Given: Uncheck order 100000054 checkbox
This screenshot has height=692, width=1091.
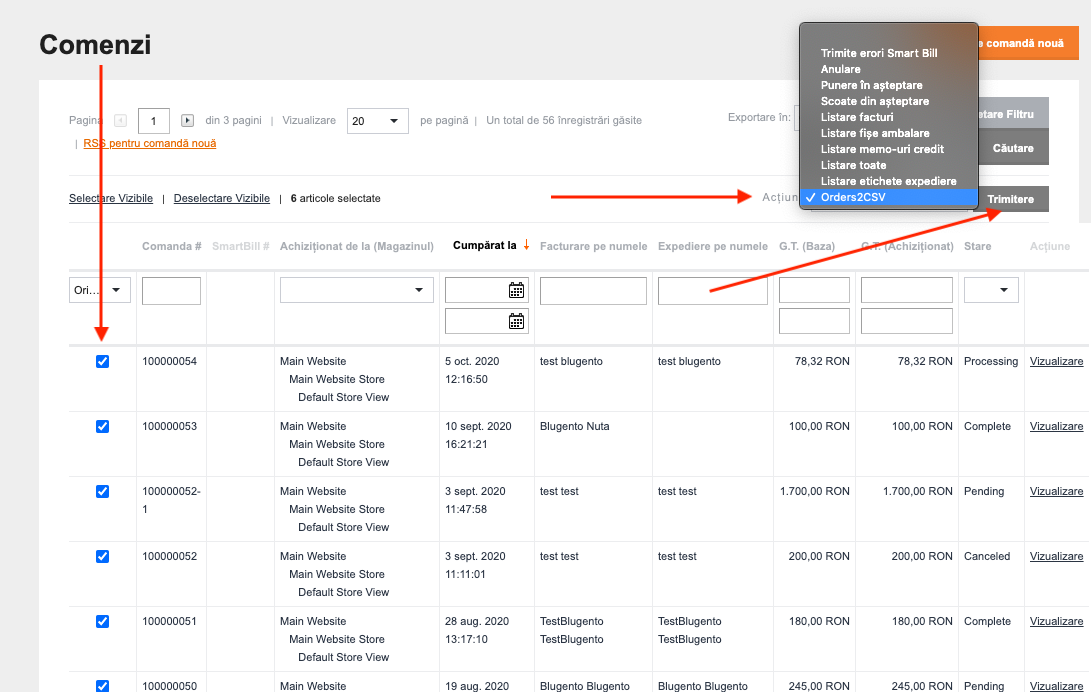Looking at the screenshot, I should (x=102, y=362).
